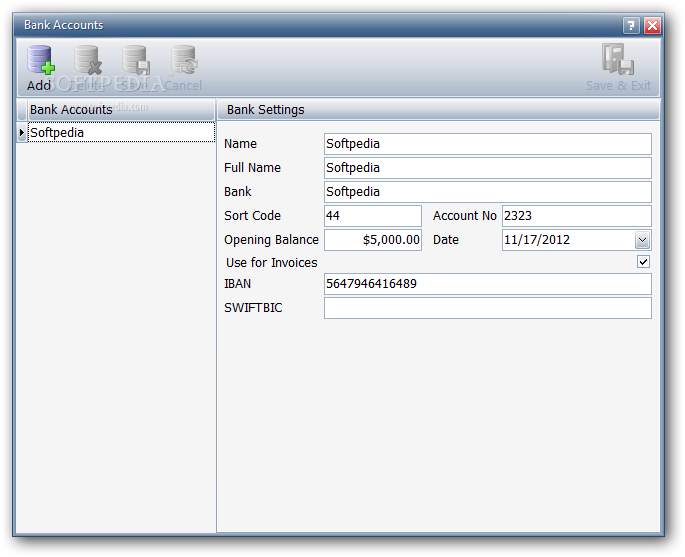Click the Account No label

(465, 216)
